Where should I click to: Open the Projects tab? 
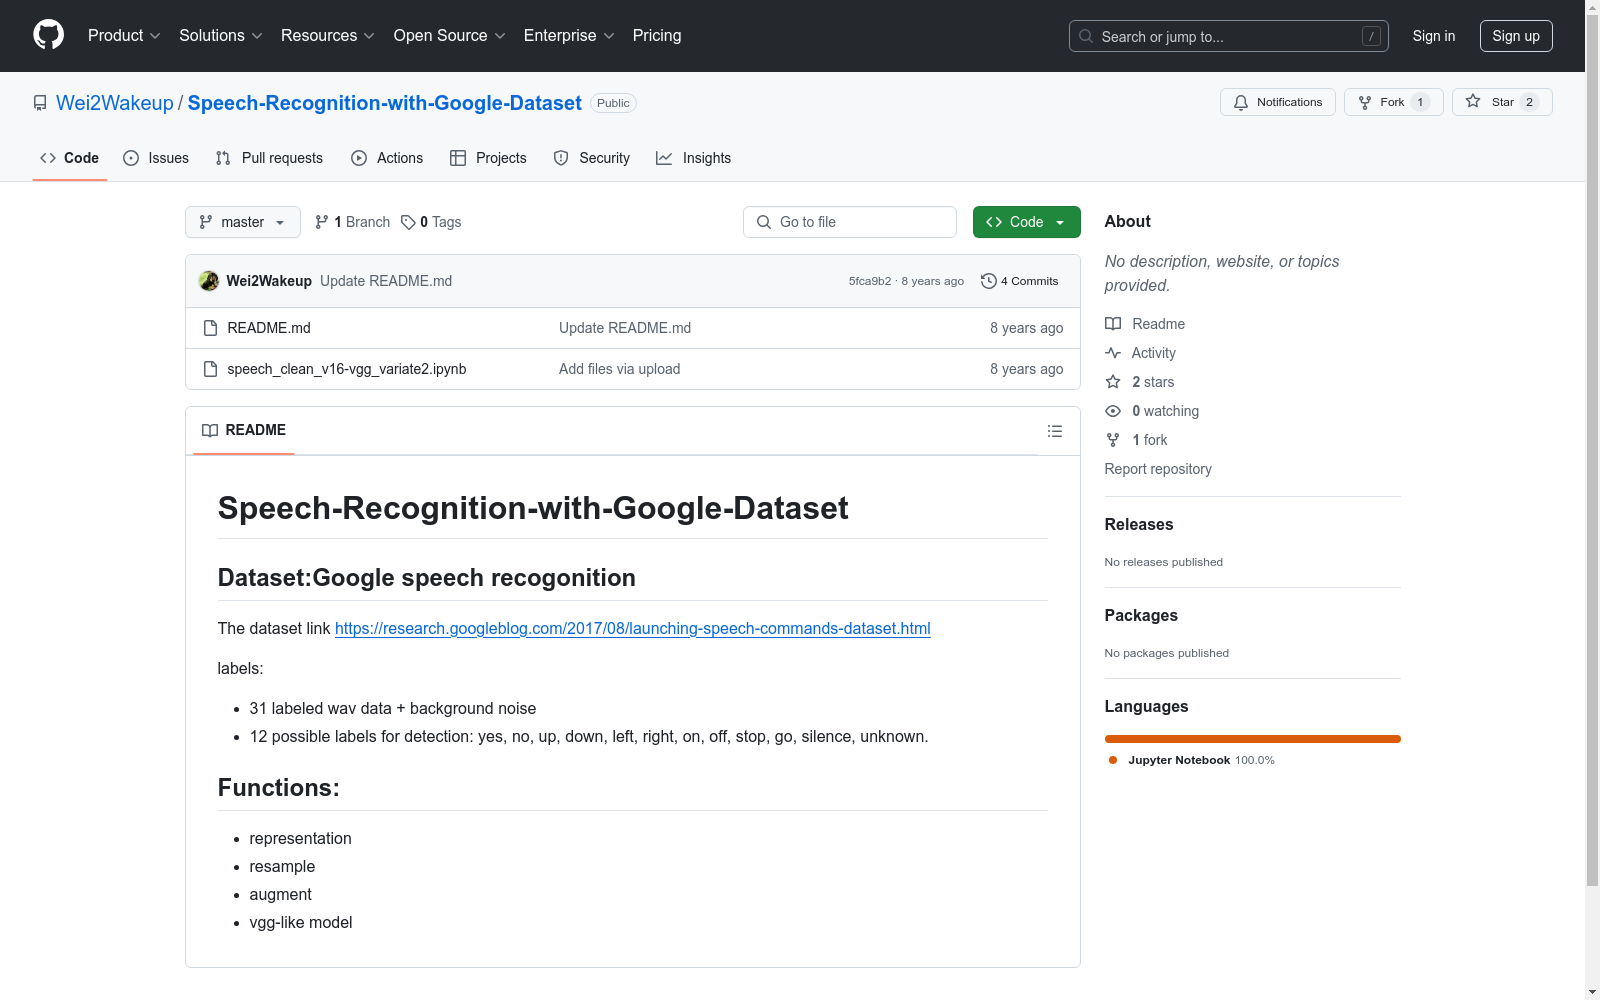click(488, 158)
